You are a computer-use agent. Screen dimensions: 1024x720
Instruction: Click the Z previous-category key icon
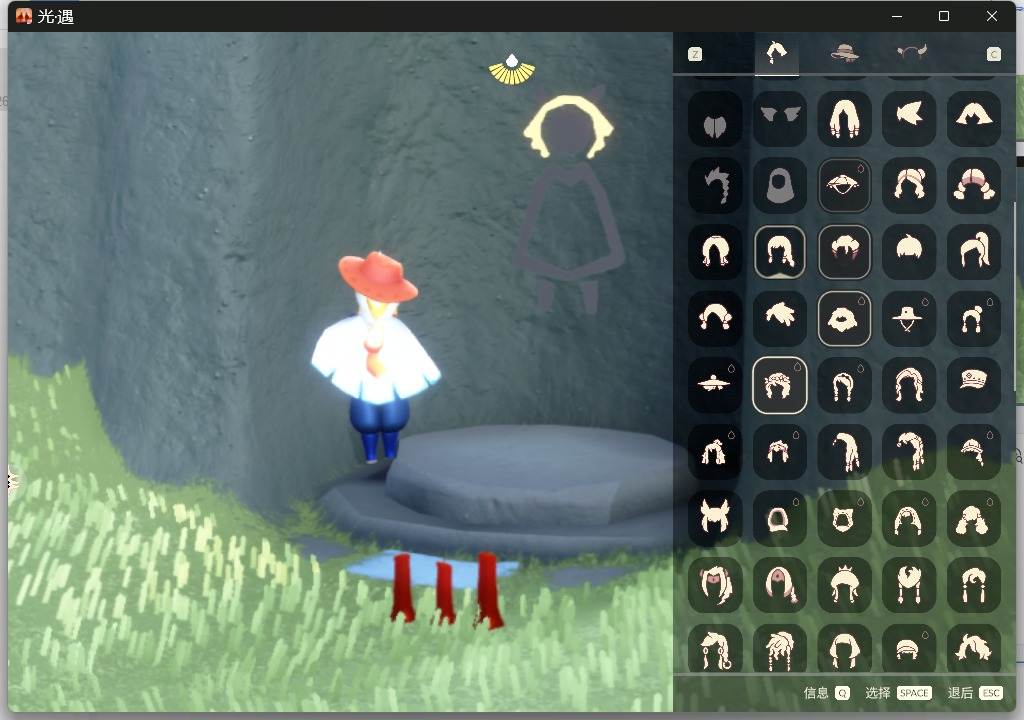click(x=695, y=54)
